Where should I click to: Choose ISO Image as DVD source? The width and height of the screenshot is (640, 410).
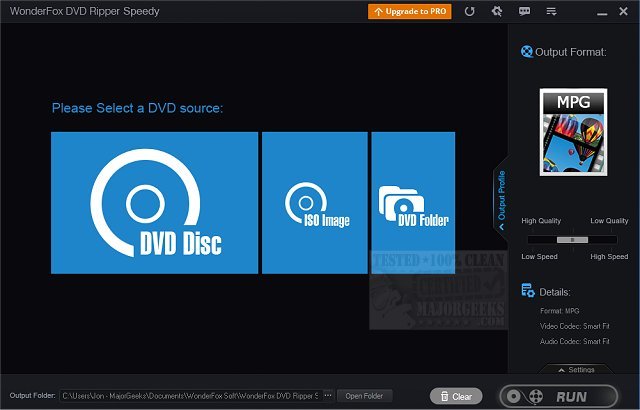pos(315,202)
